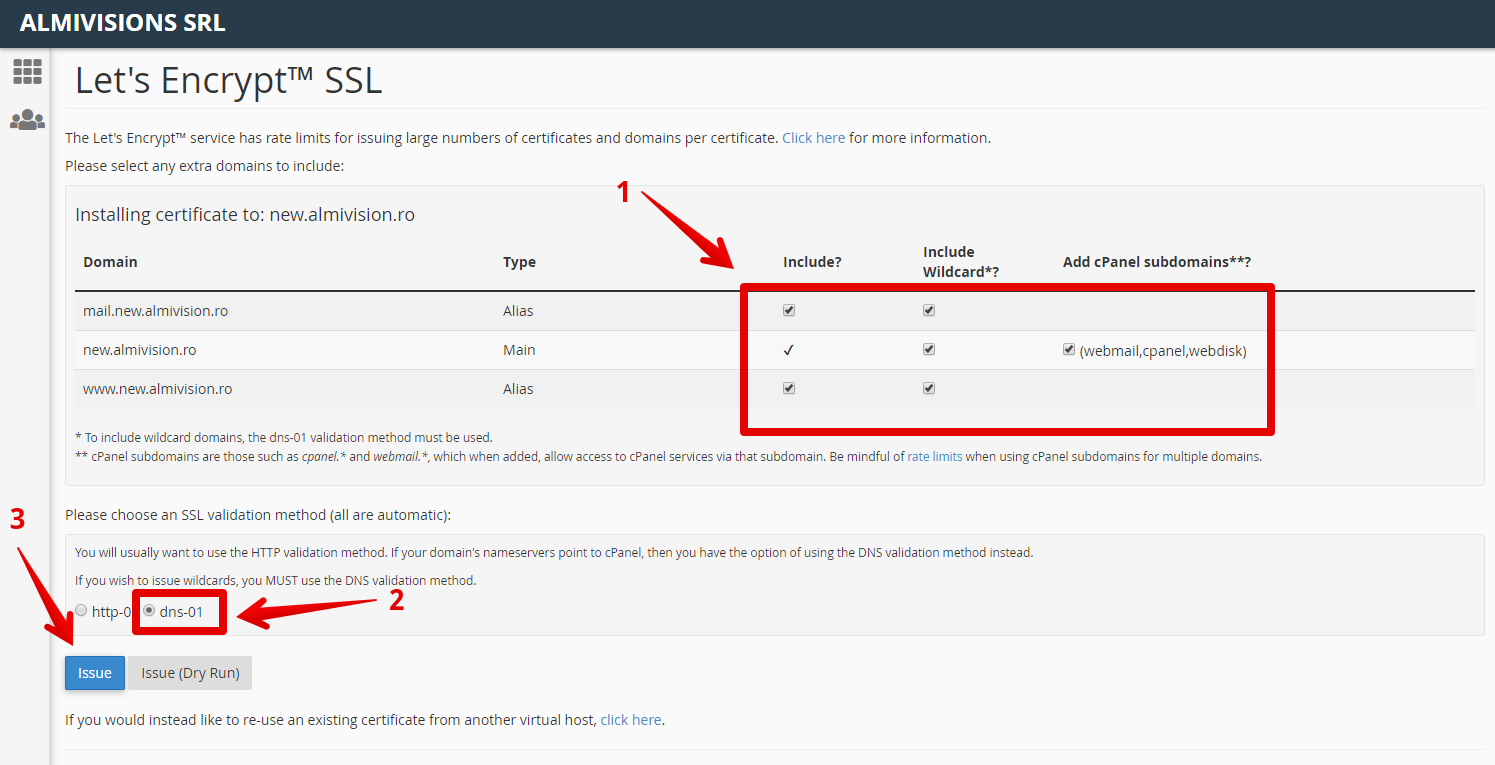Open the cPanel home grid icon
This screenshot has height=765, width=1495.
[x=27, y=71]
